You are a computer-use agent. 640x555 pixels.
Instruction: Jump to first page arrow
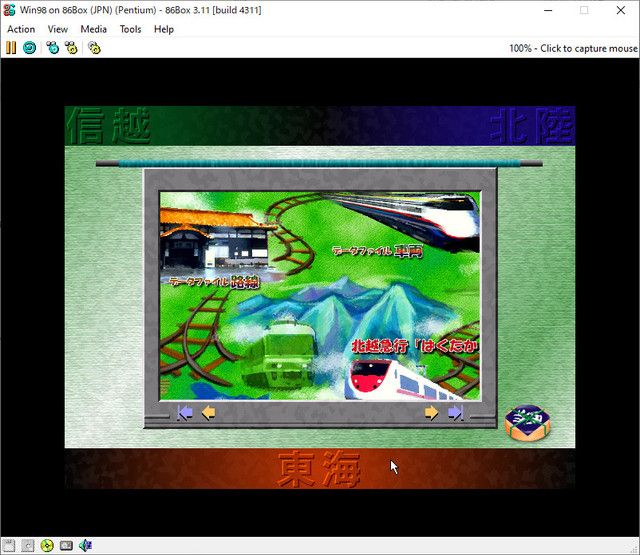(x=185, y=413)
